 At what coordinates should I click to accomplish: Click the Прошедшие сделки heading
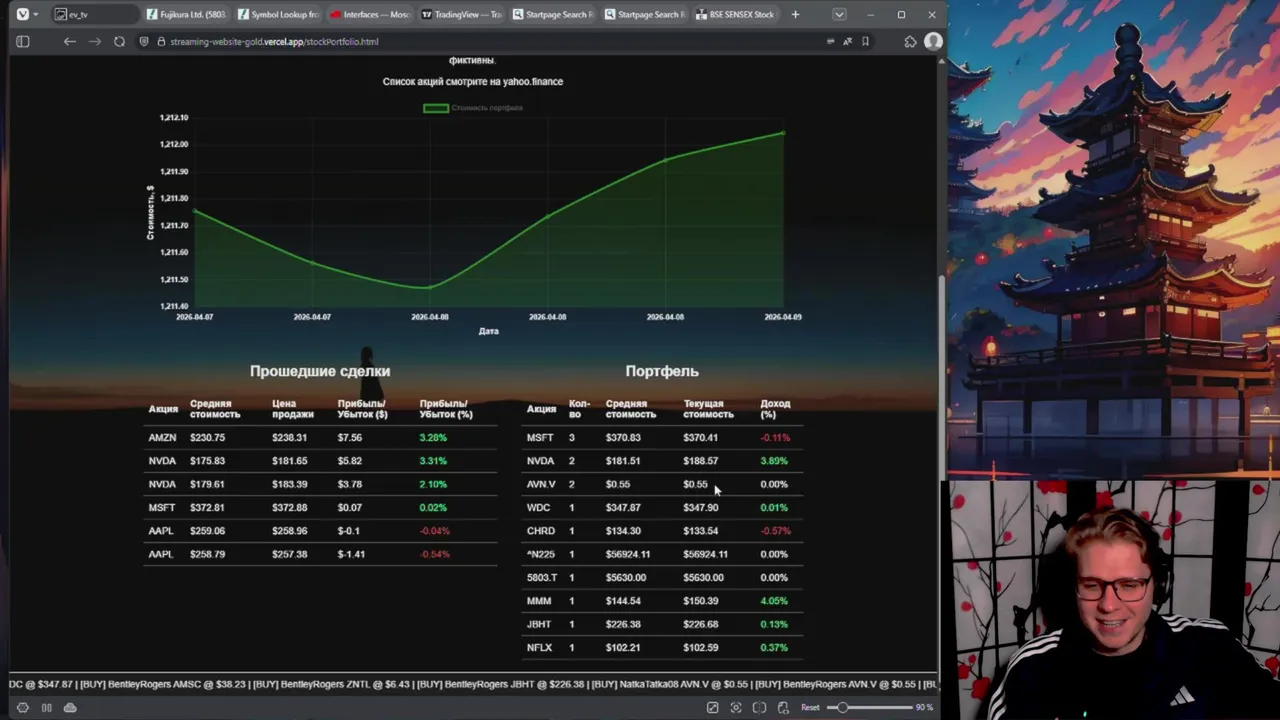tap(320, 371)
